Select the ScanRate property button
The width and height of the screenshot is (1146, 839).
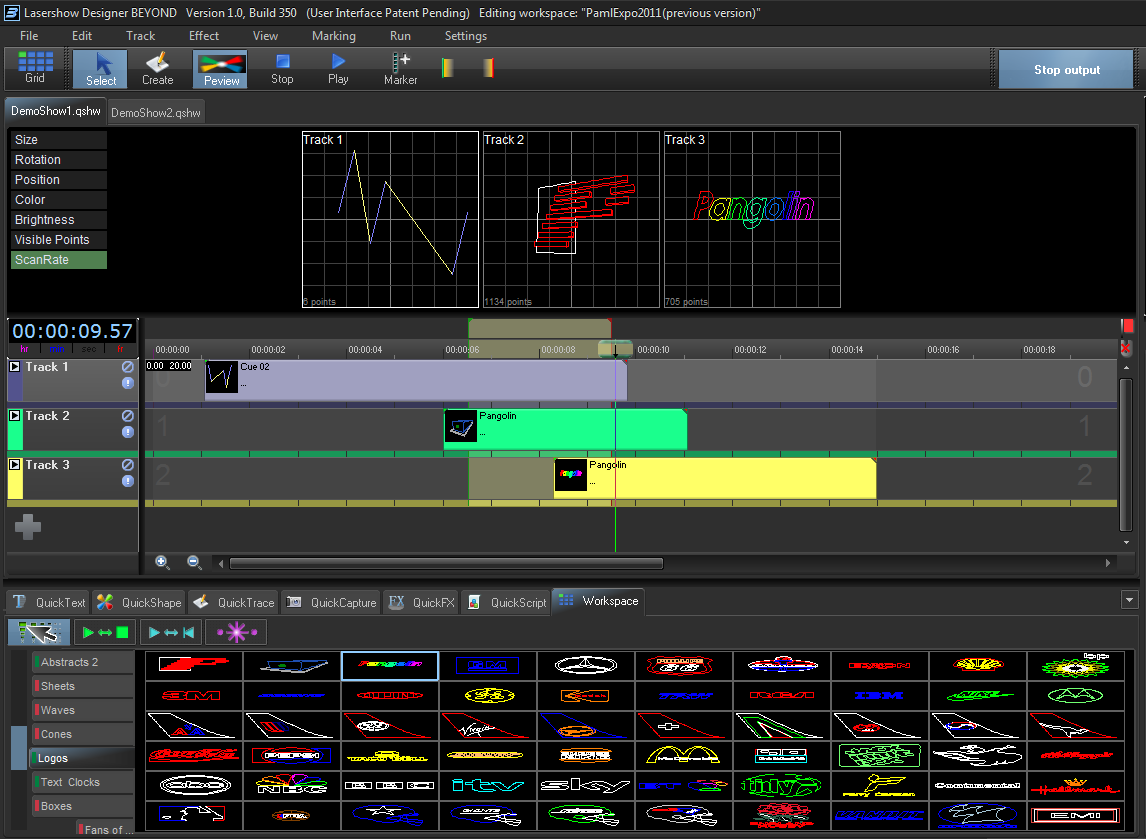point(58,260)
